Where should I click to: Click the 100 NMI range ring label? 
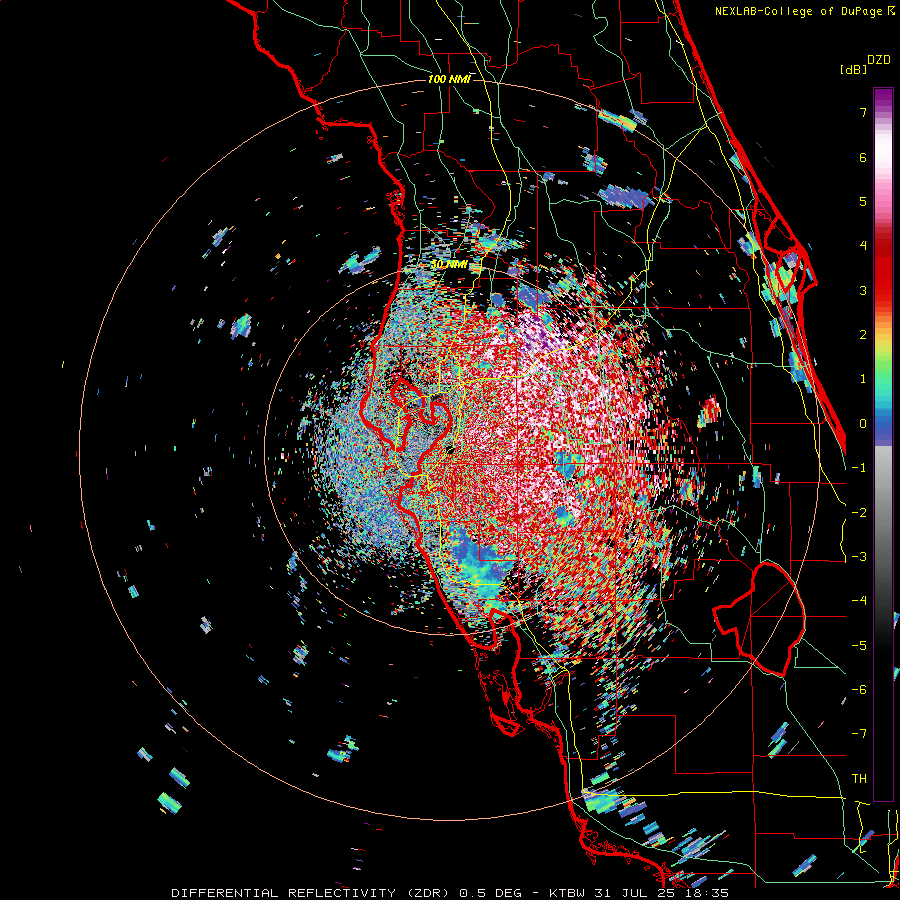click(x=449, y=79)
